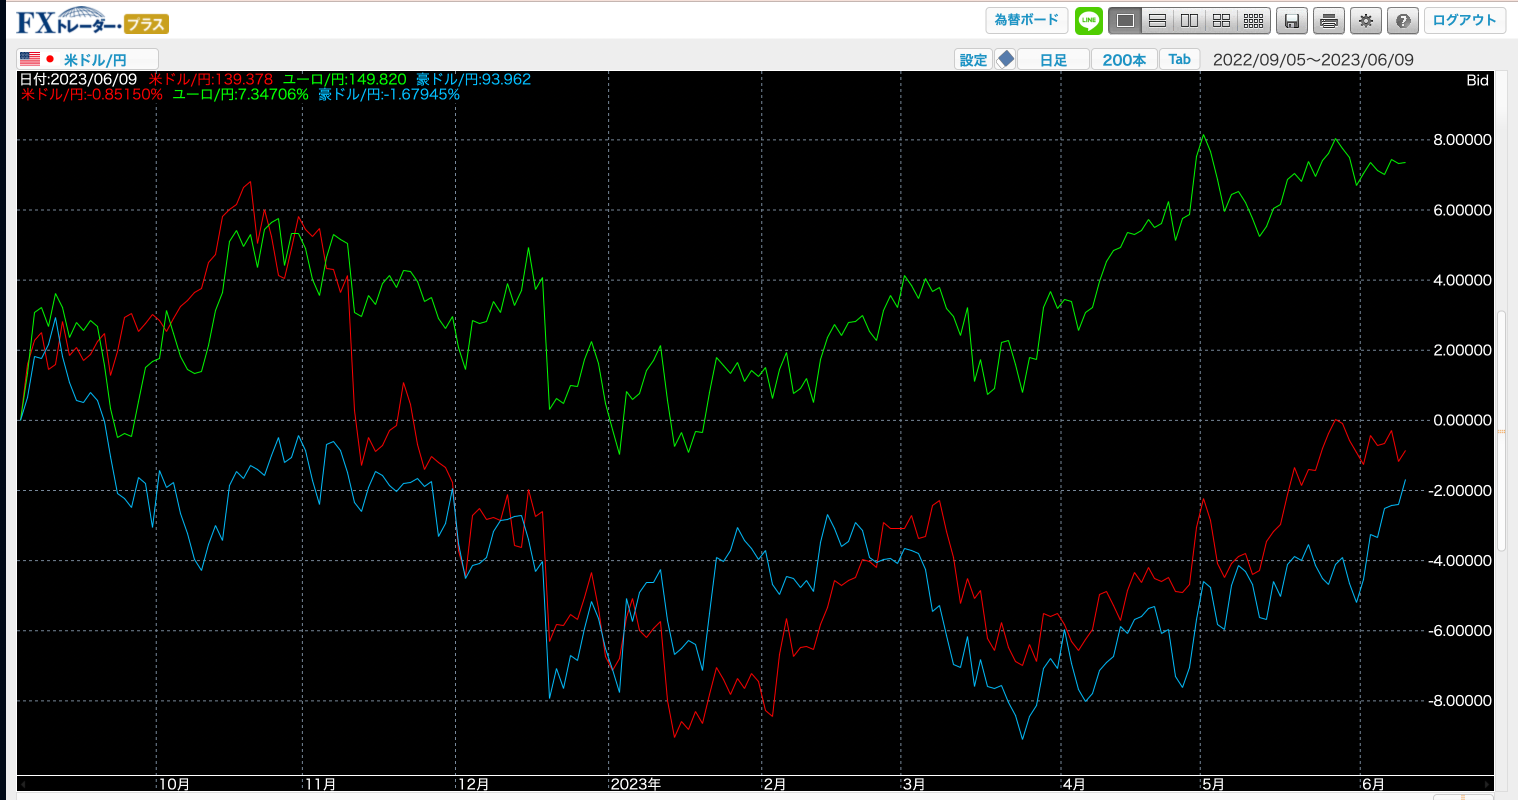This screenshot has width=1518, height=800.
Task: Print the chart with printer icon
Action: pyautogui.click(x=1328, y=20)
